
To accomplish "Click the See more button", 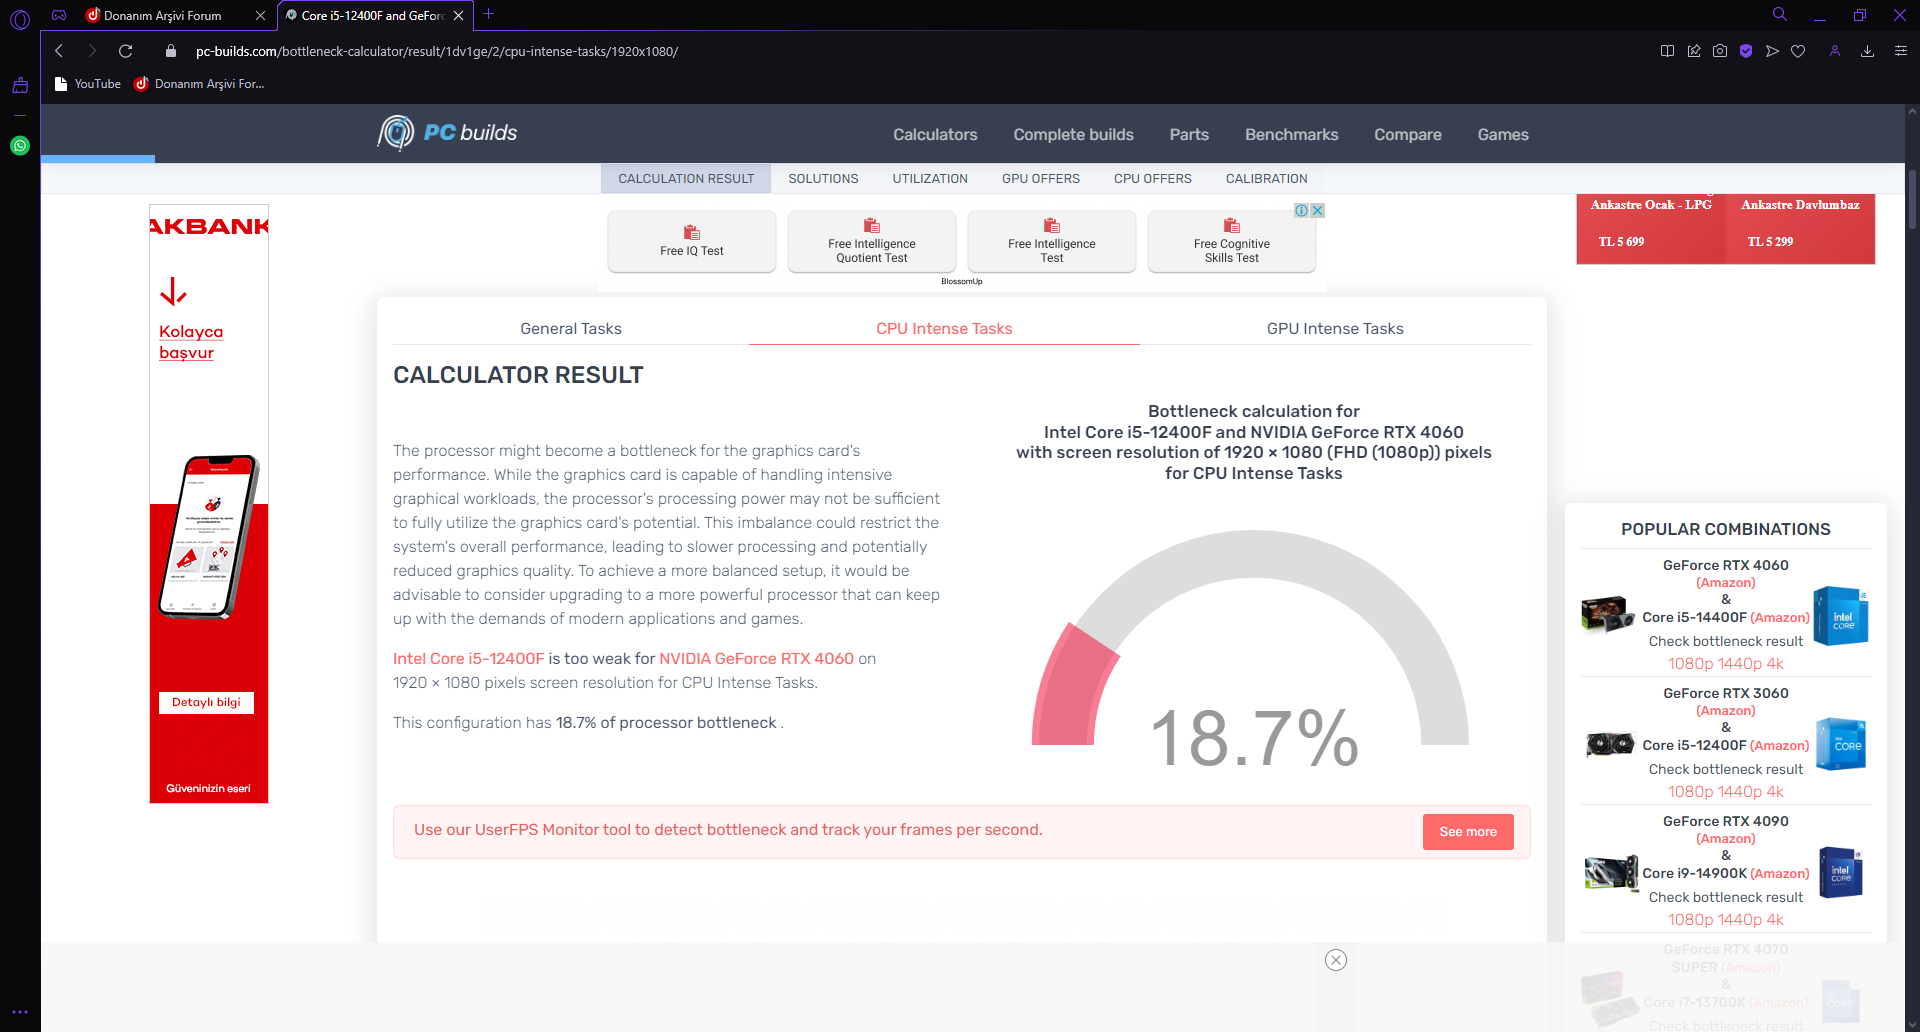I will [1468, 832].
